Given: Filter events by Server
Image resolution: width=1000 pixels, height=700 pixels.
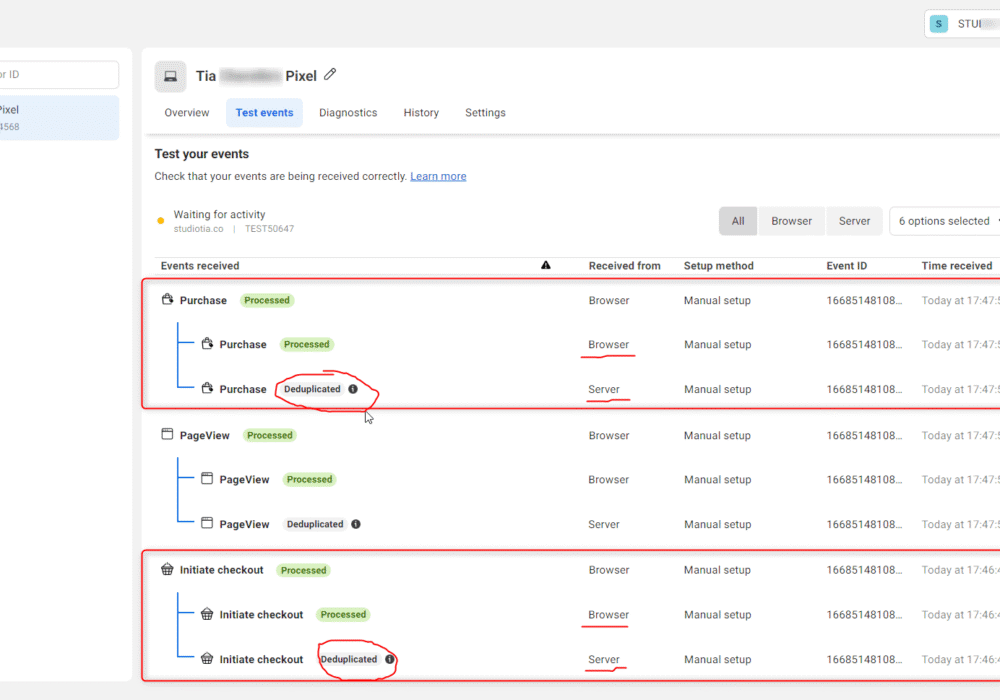Looking at the screenshot, I should click(x=855, y=221).
